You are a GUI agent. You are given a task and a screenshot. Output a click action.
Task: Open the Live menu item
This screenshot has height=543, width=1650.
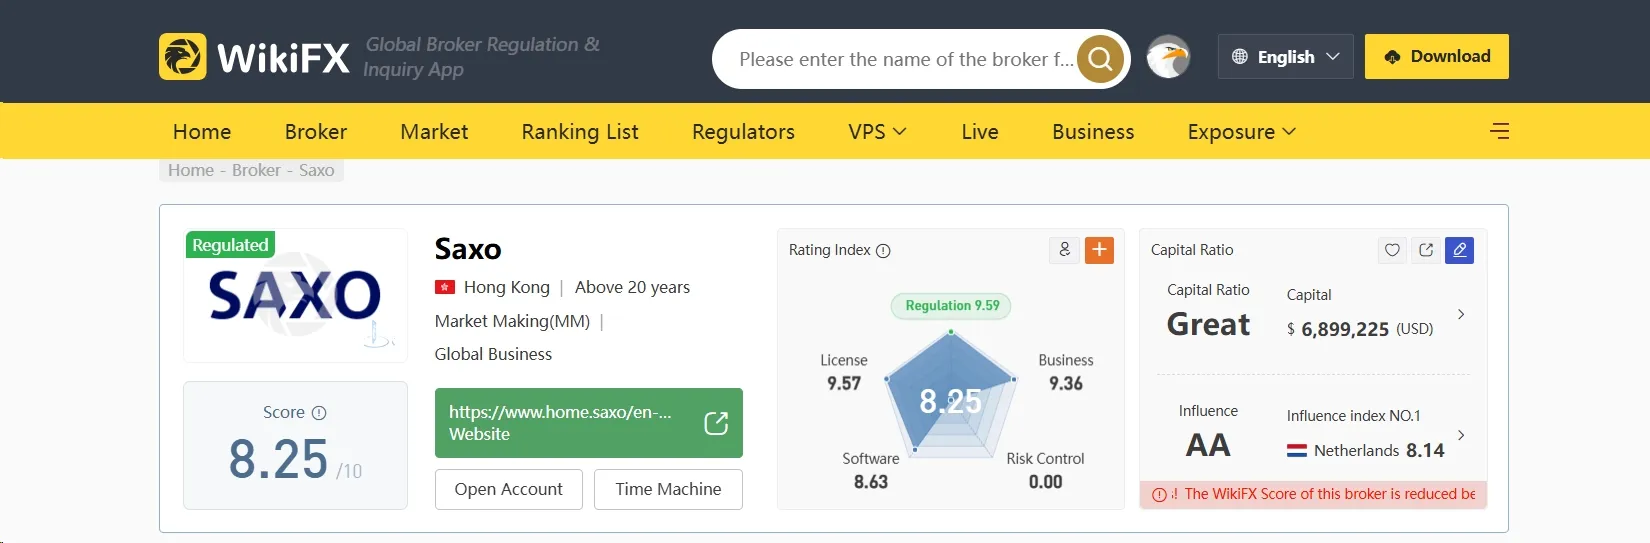[x=980, y=132]
